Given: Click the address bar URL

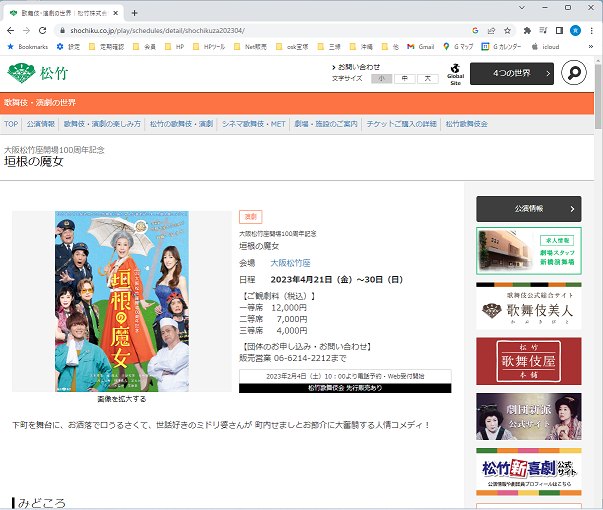Looking at the screenshot, I should click(x=158, y=30).
